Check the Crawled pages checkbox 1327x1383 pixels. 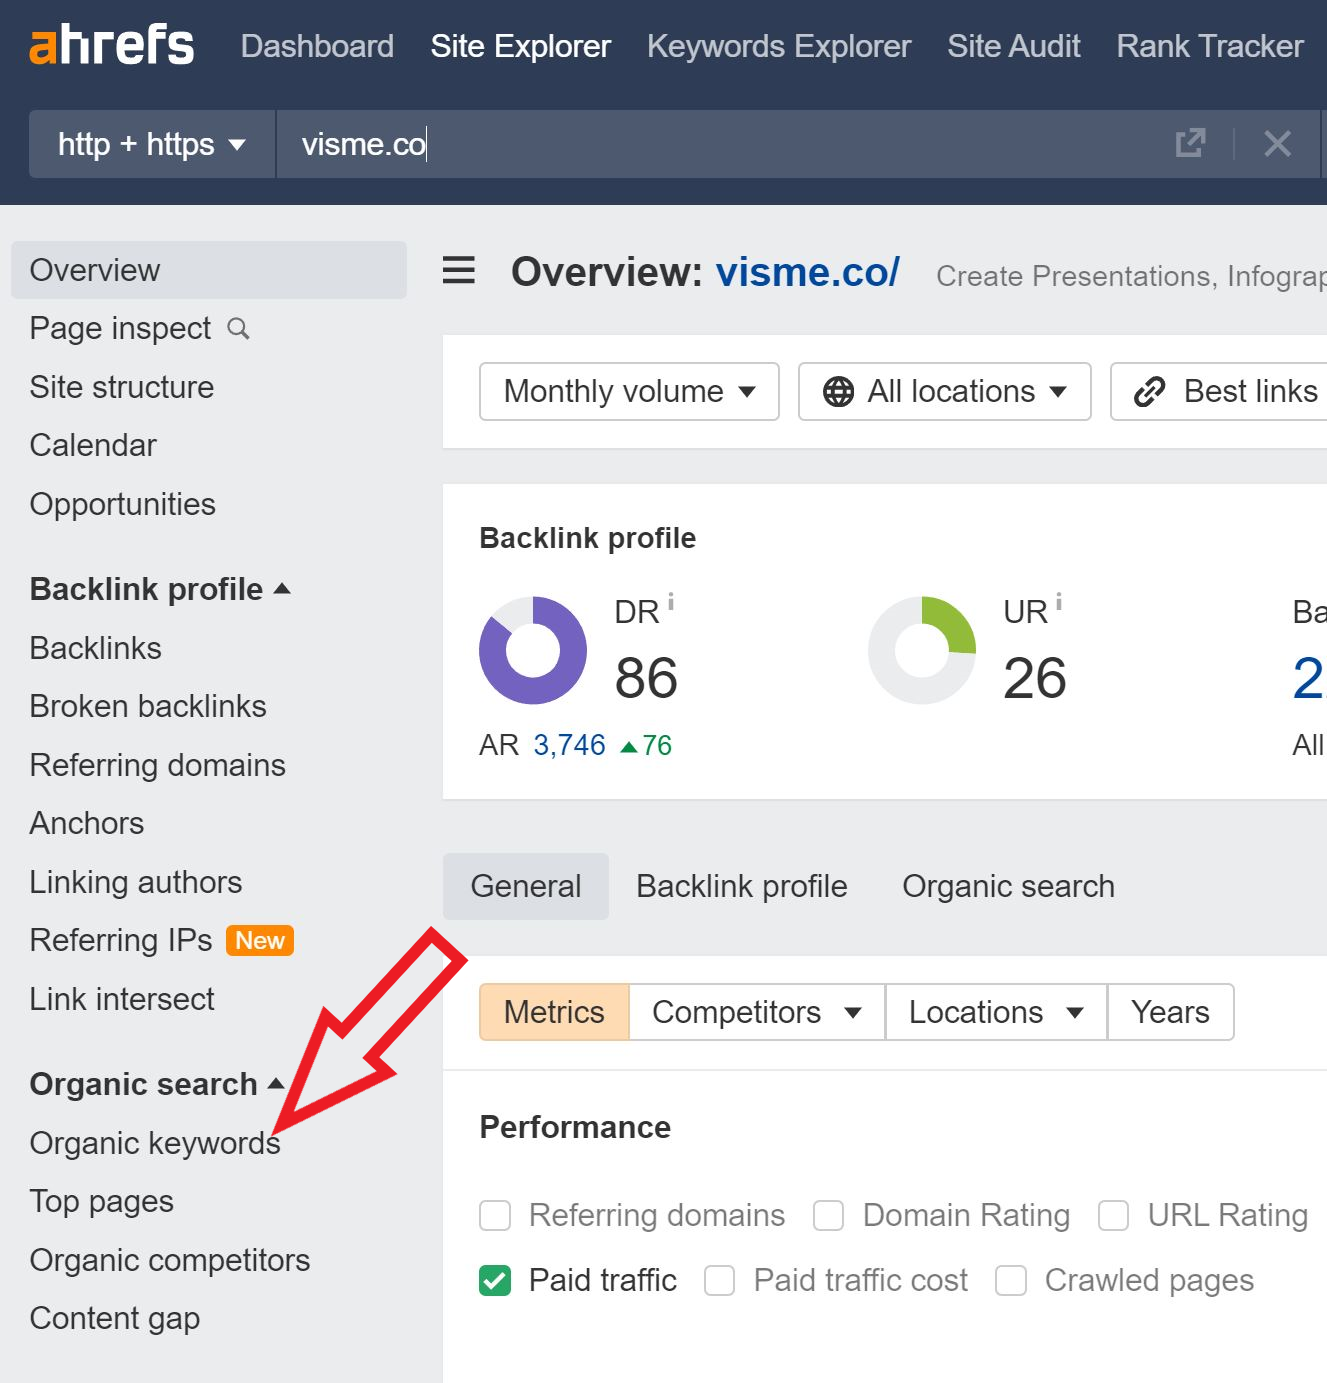coord(1011,1281)
